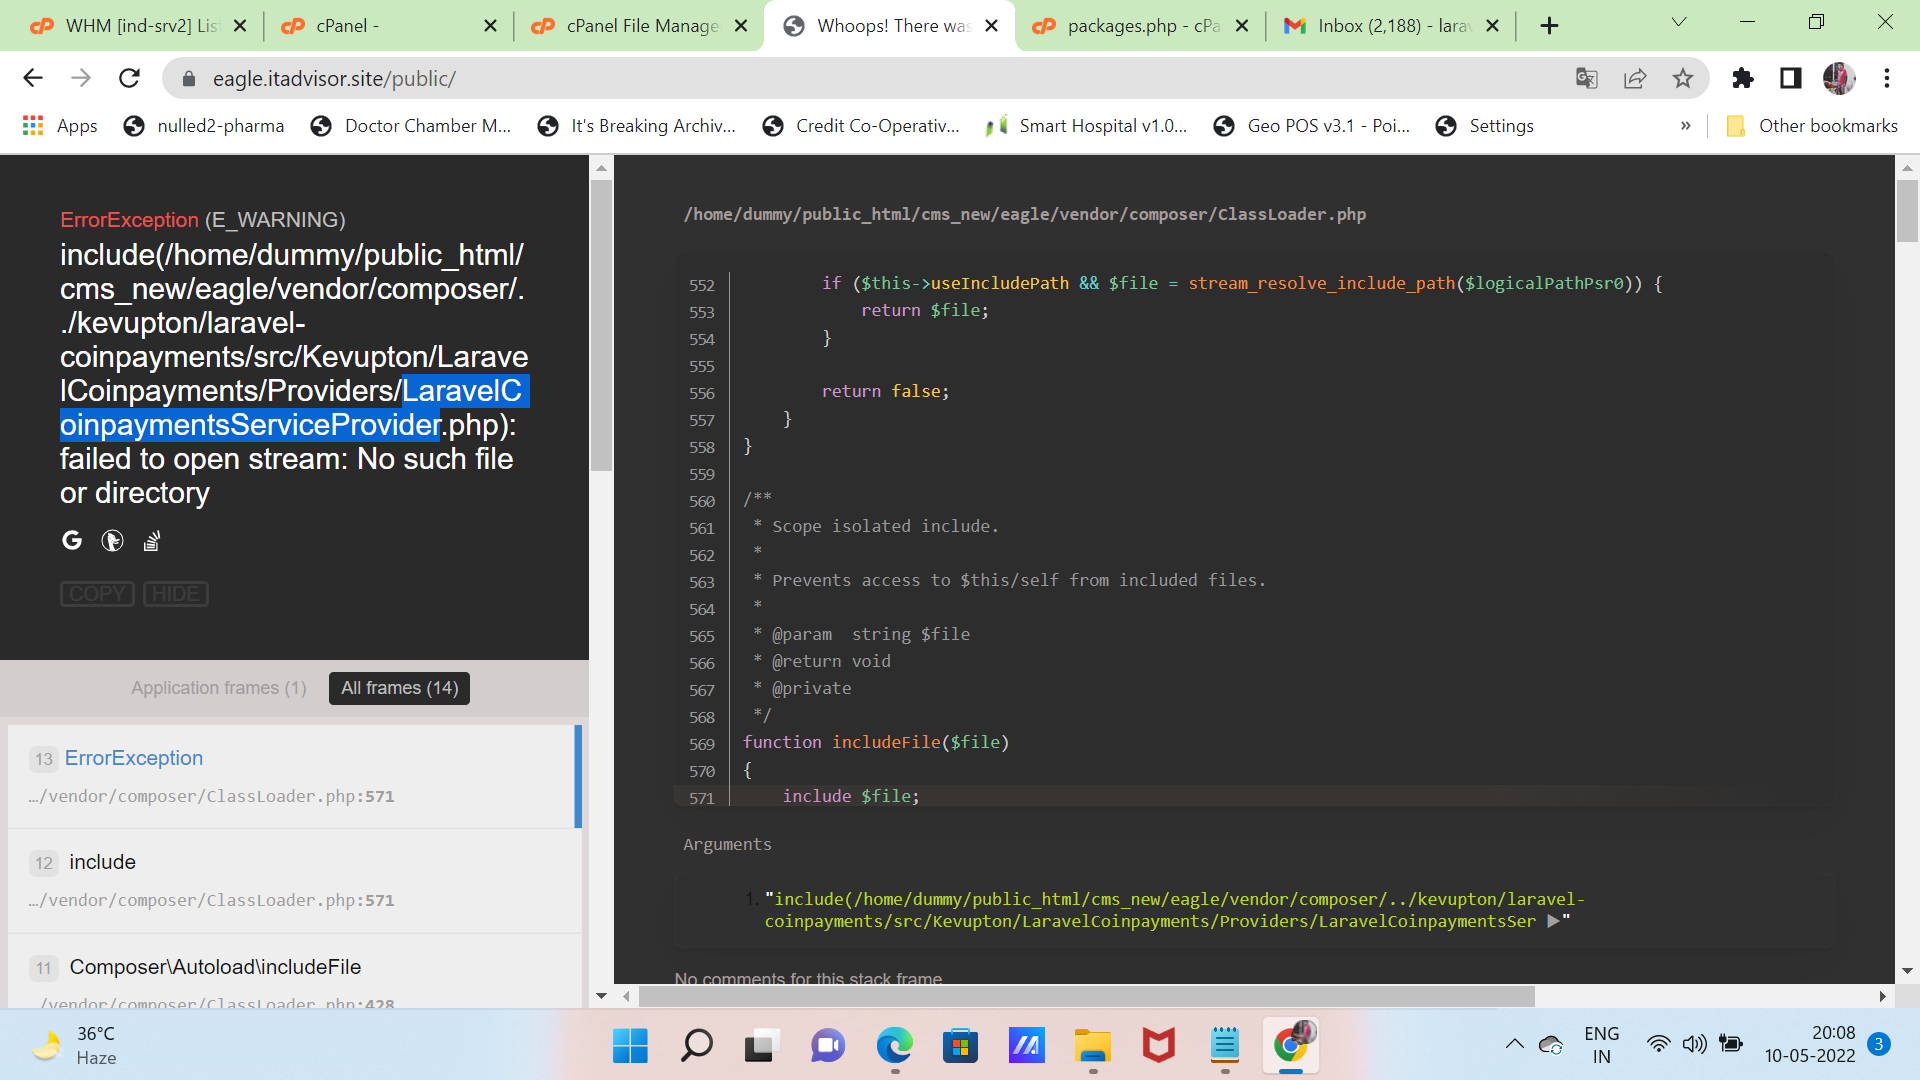This screenshot has height=1080, width=1920.
Task: Expand the truncated argument string arrow
Action: click(1553, 921)
